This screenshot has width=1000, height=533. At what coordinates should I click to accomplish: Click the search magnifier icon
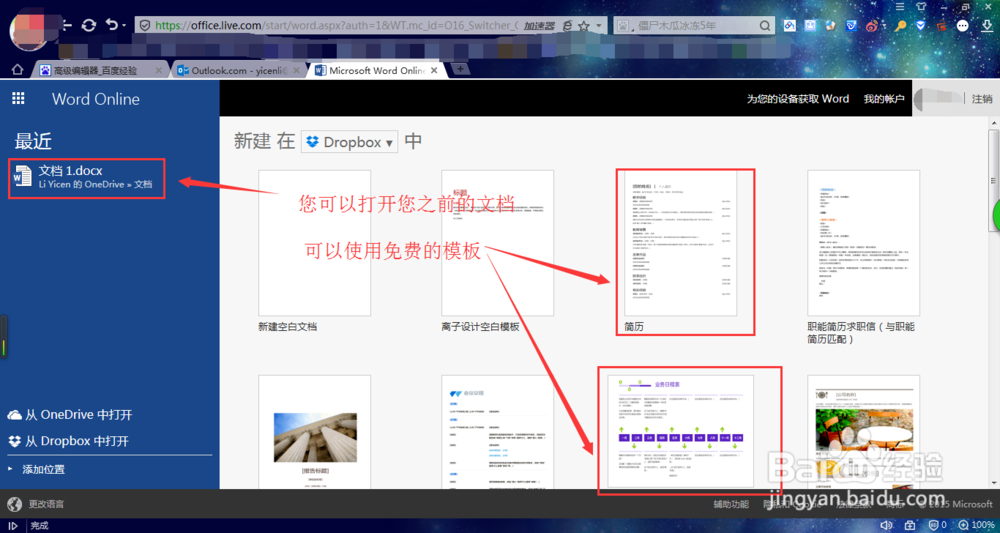click(765, 26)
